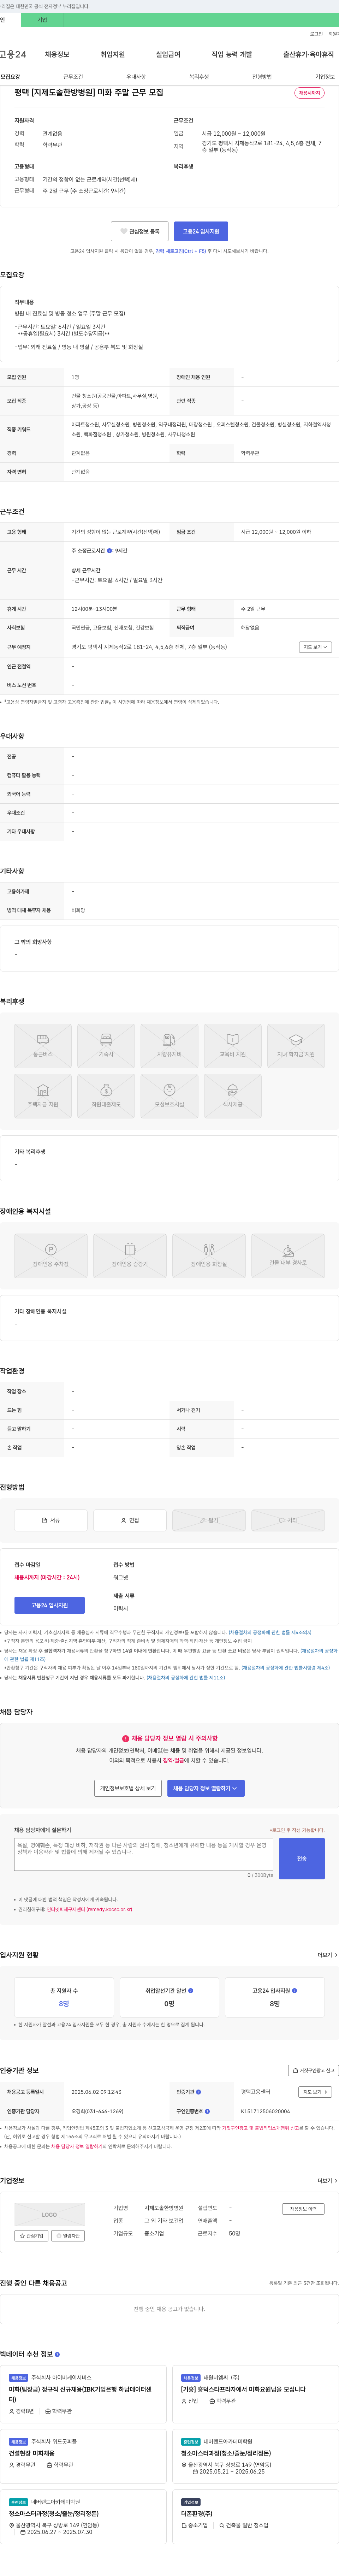Viewport: 339px width, 2576px height.
Task: Click info icon beside 빅데이터 추천 정보
Action: pyautogui.click(x=57, y=2354)
